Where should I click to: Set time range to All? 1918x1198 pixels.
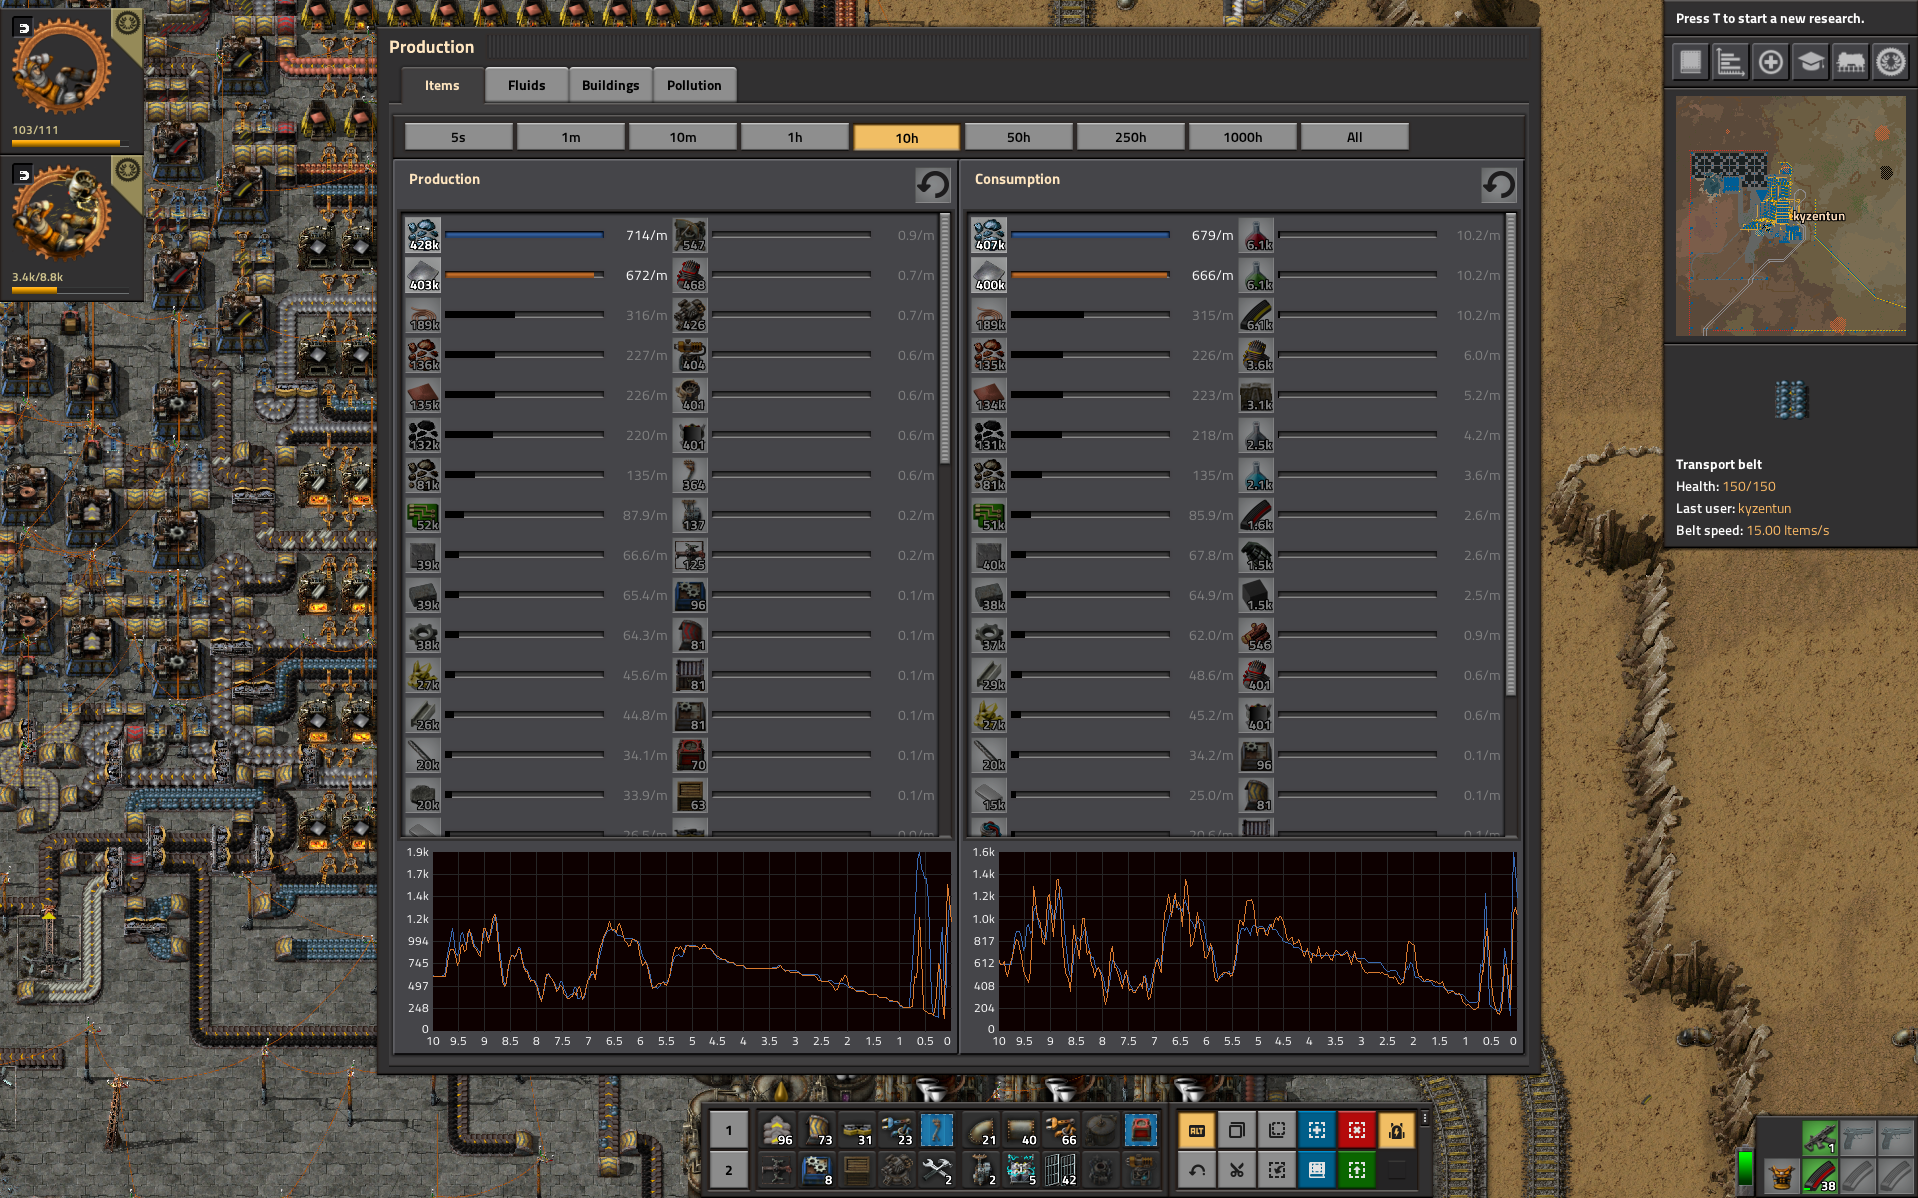coord(1354,137)
